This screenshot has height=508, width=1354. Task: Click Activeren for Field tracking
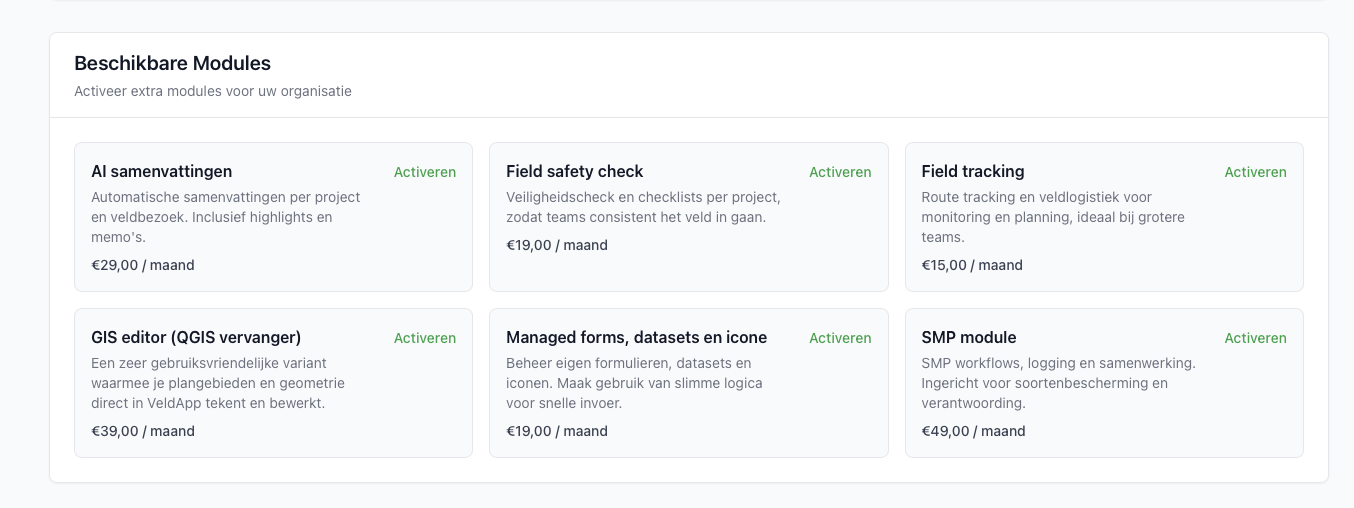1255,172
